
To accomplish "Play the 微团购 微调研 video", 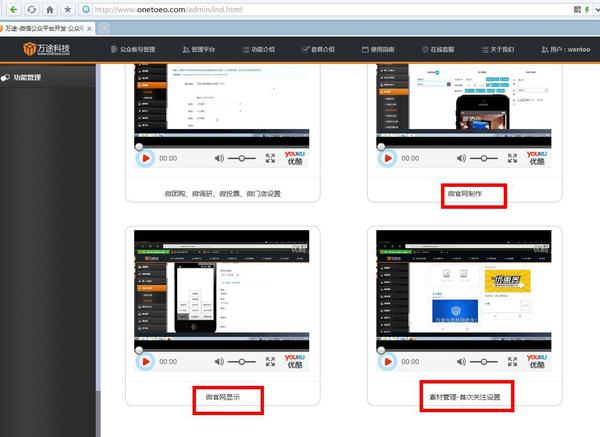I will 145,158.
